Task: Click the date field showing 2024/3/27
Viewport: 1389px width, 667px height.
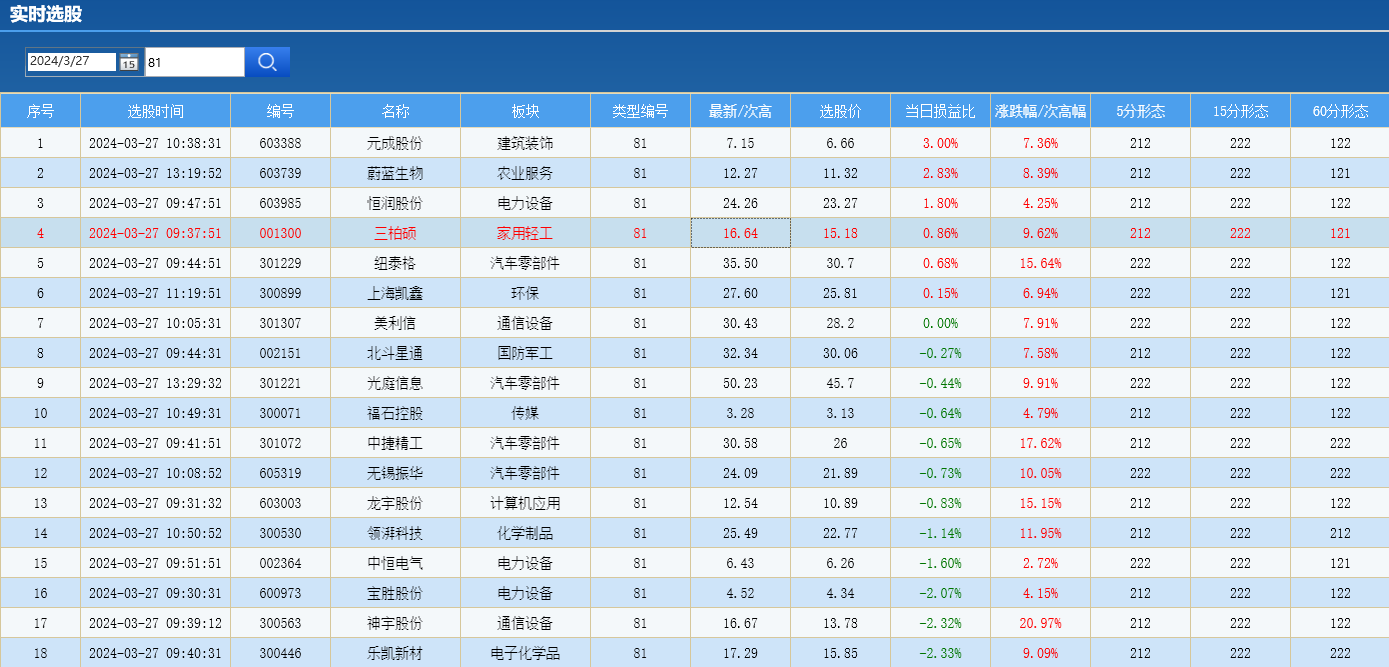Action: 71,61
